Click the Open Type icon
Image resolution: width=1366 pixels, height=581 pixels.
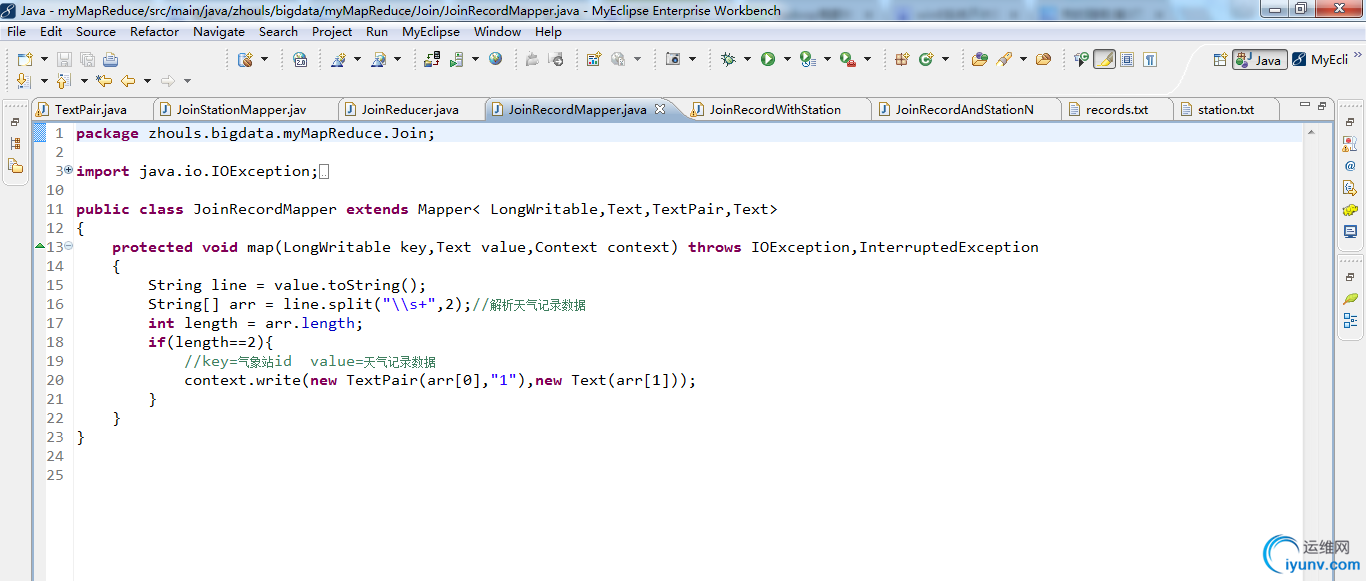(x=979, y=59)
